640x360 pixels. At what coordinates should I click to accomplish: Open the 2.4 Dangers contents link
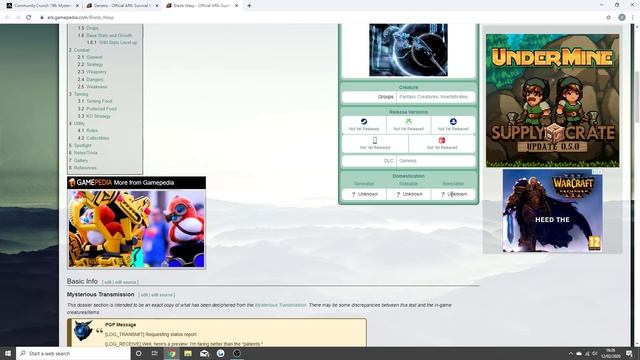90,80
